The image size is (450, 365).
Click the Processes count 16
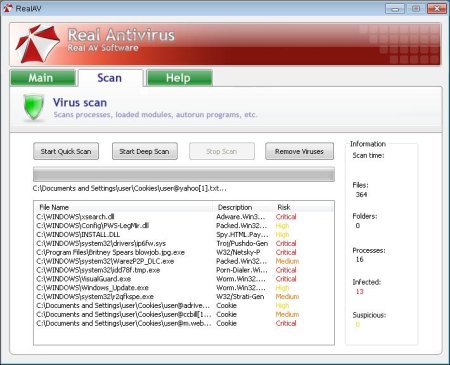coord(360,259)
